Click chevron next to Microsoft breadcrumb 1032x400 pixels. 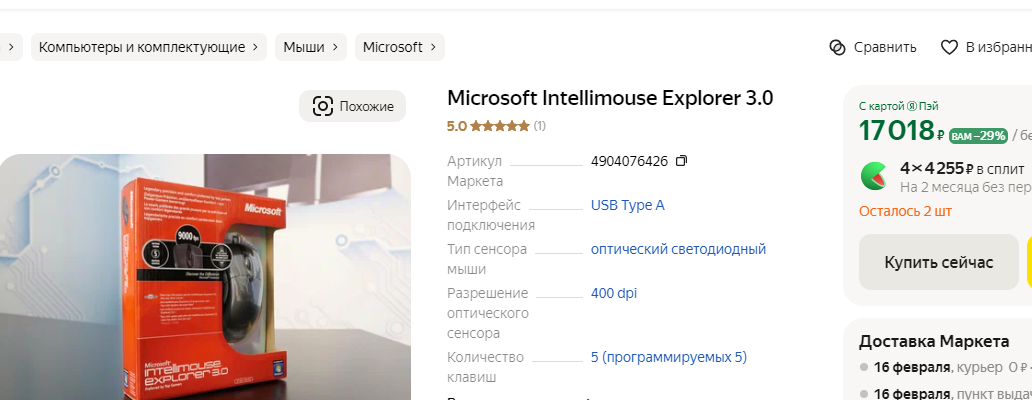pos(433,47)
